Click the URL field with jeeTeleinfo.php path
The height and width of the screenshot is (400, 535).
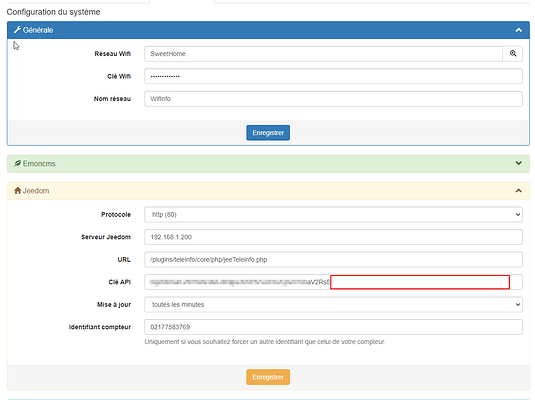coord(333,259)
